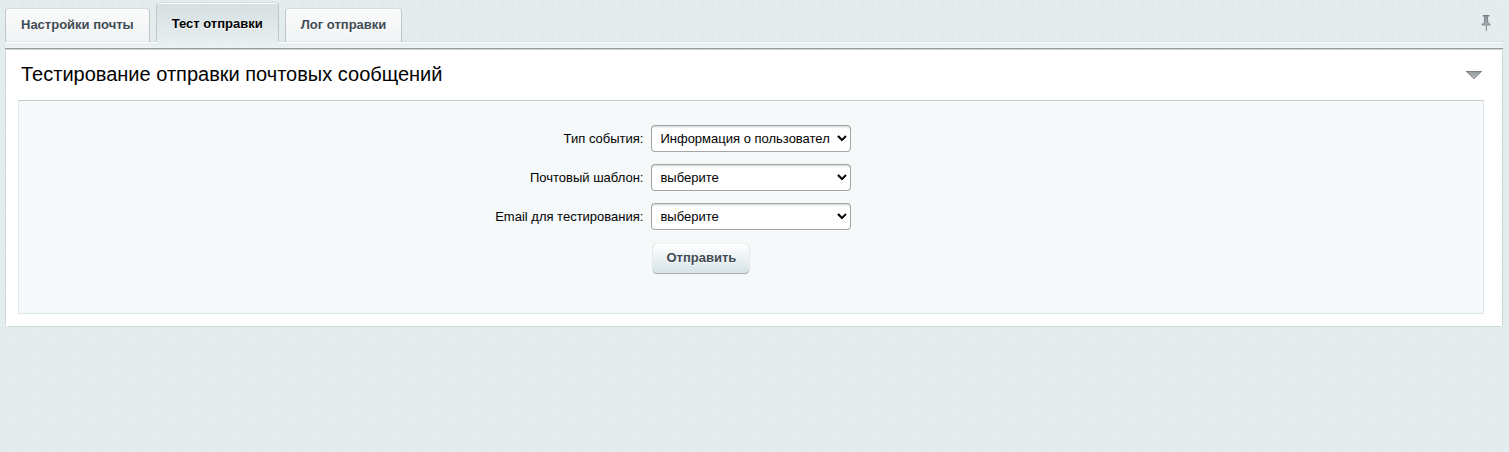Screen dimensions: 1509x452
Task: Click empty form area beside Отправить button
Action: 950,259
